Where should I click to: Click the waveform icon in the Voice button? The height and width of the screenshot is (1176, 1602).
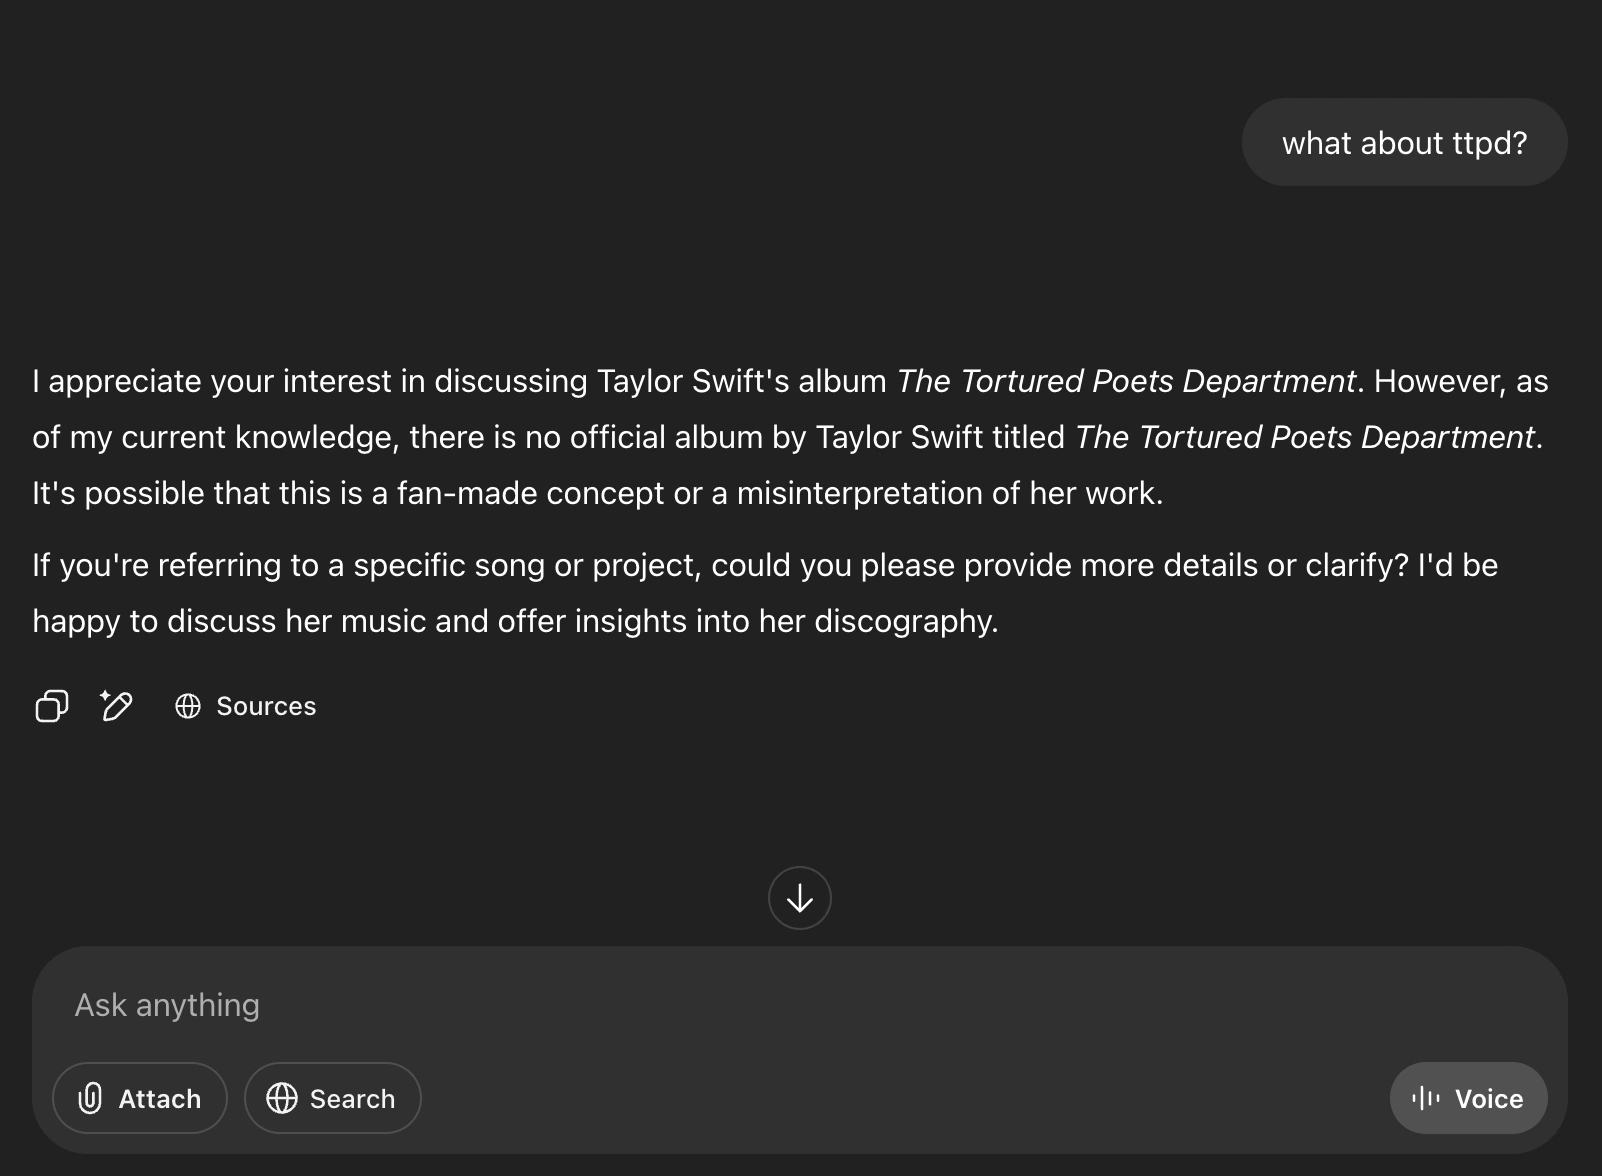(1426, 1098)
